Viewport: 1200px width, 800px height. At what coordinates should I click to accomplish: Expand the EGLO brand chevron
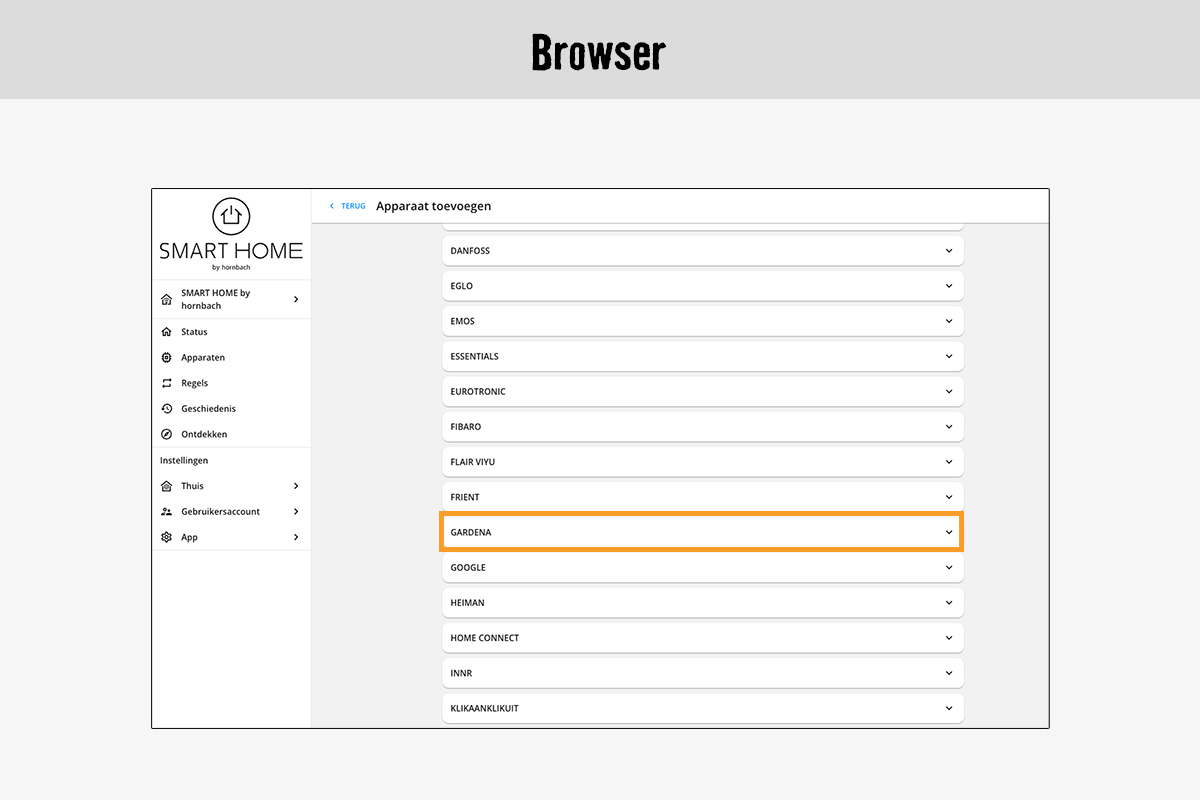tap(949, 286)
